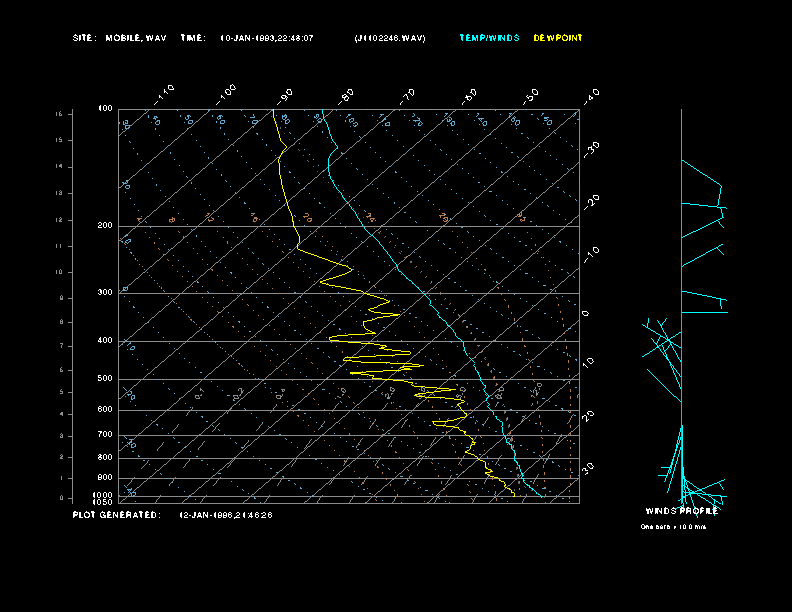This screenshot has width=792, height=612.
Task: Click the '16' height axis label
Action: coord(60,114)
